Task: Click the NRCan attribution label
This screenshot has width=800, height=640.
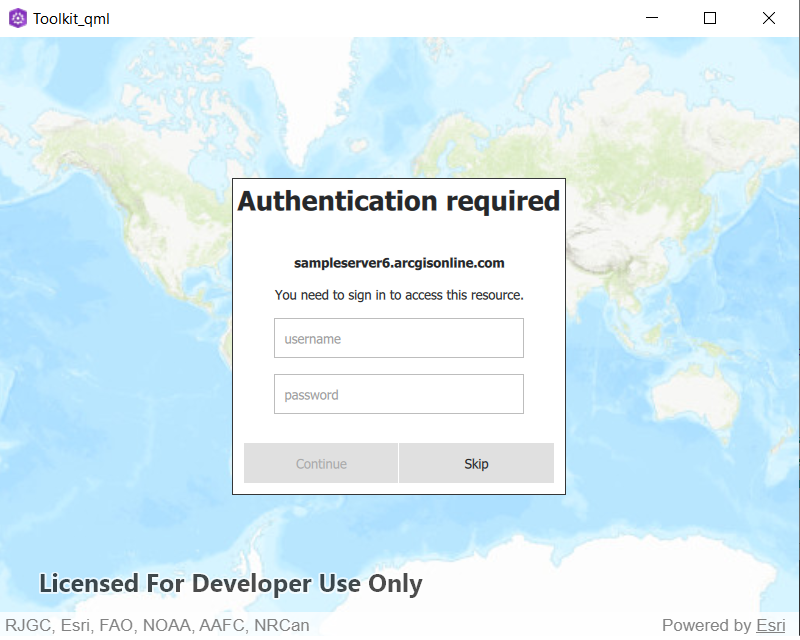Action: (280, 625)
